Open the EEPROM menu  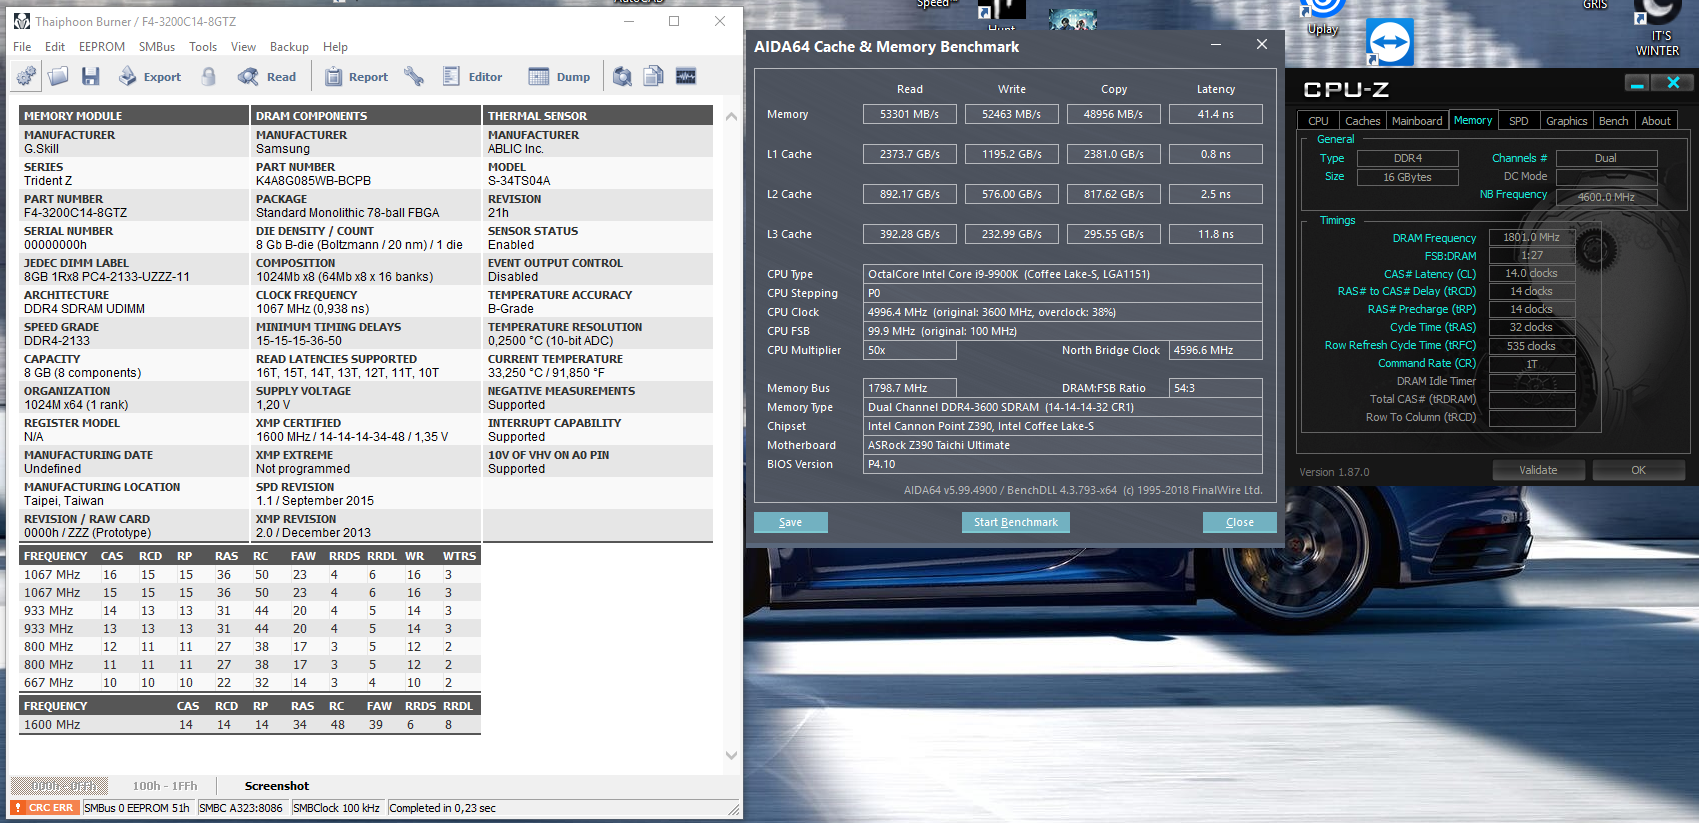102,47
